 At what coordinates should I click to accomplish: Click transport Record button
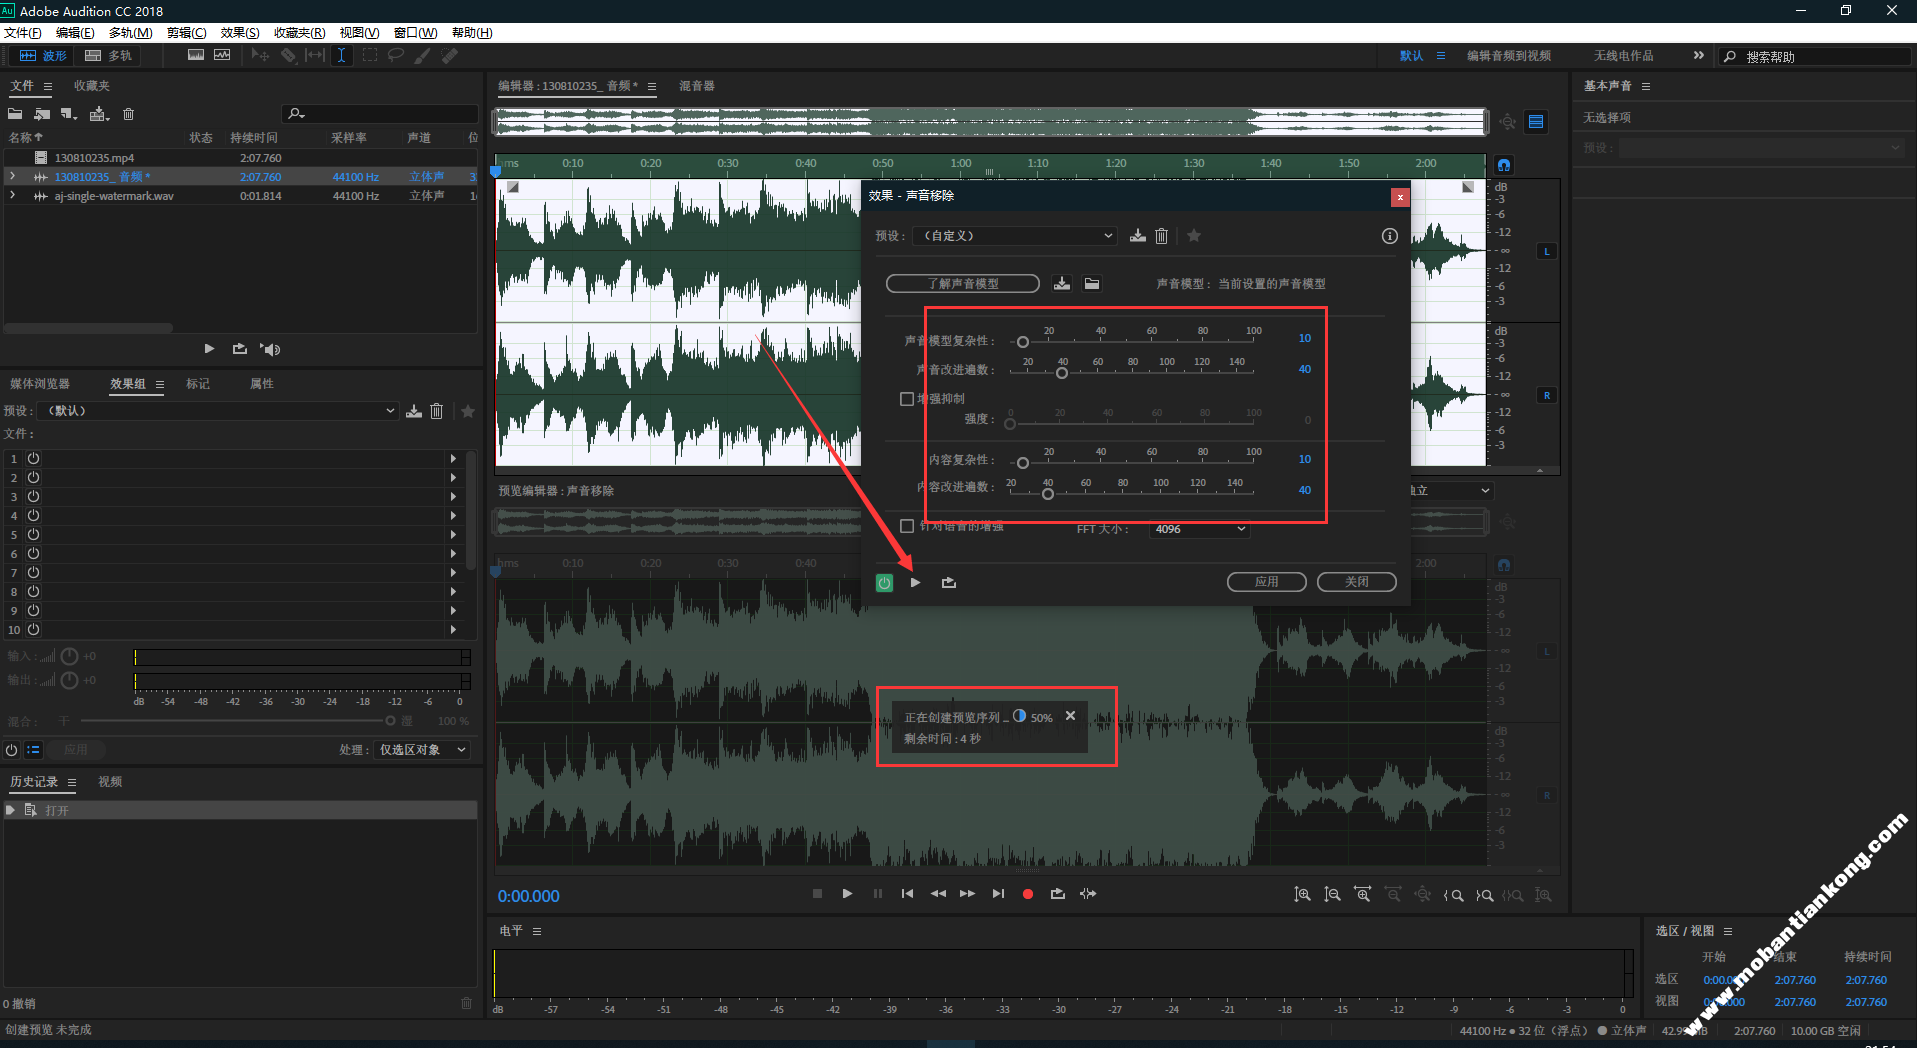(x=1027, y=894)
